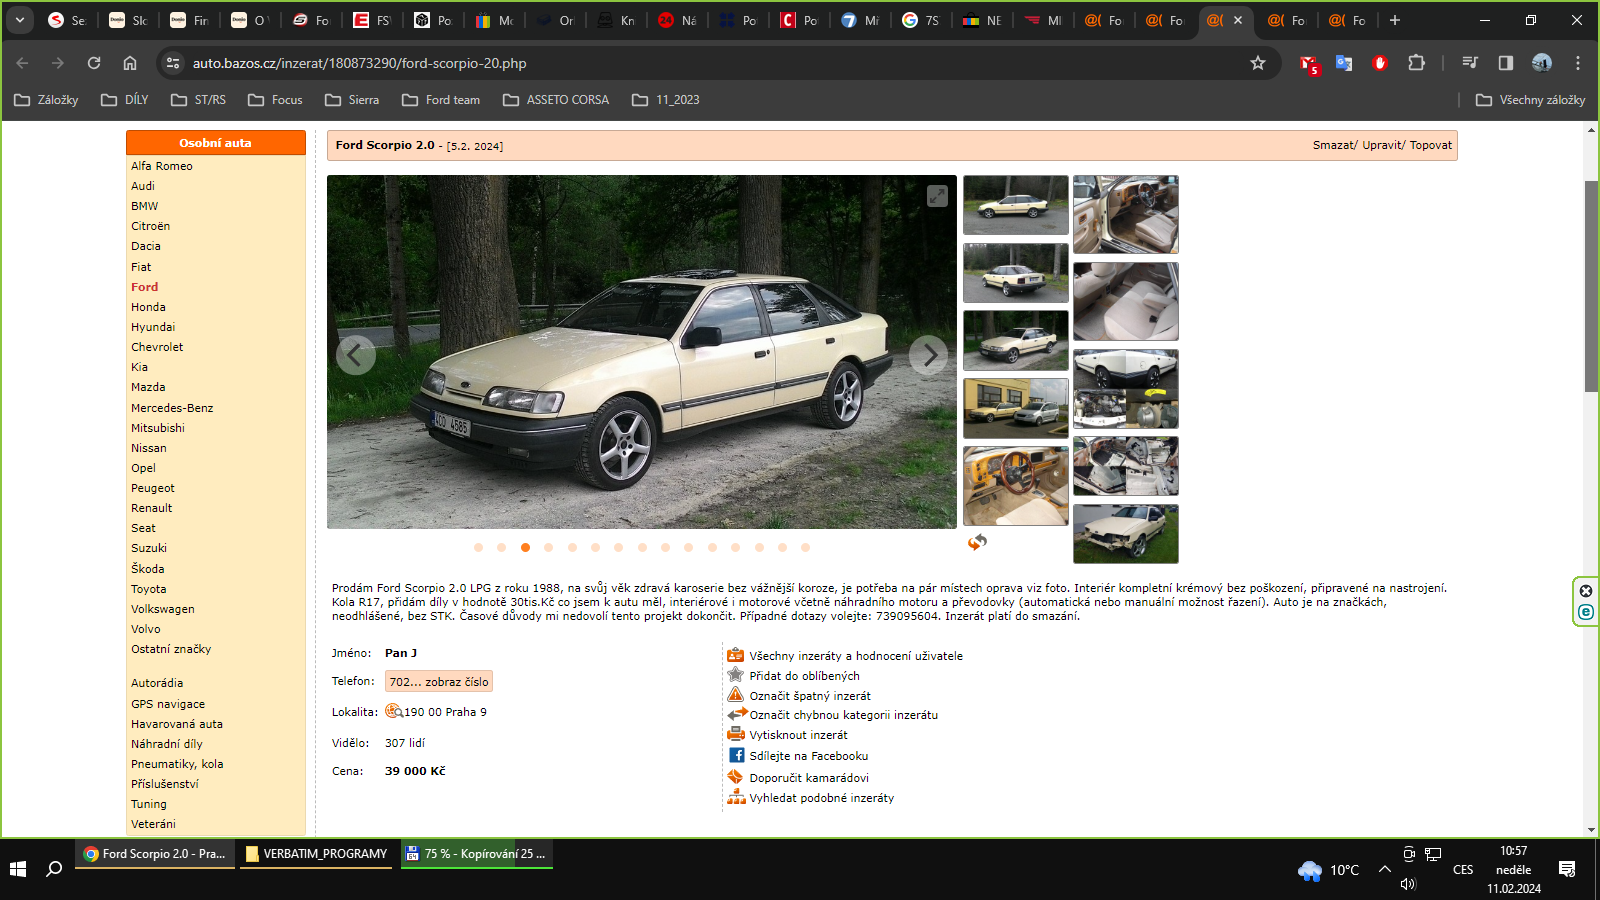Click the map icon beside 190 00 Praha 9
The width and height of the screenshot is (1600, 900).
(x=394, y=711)
